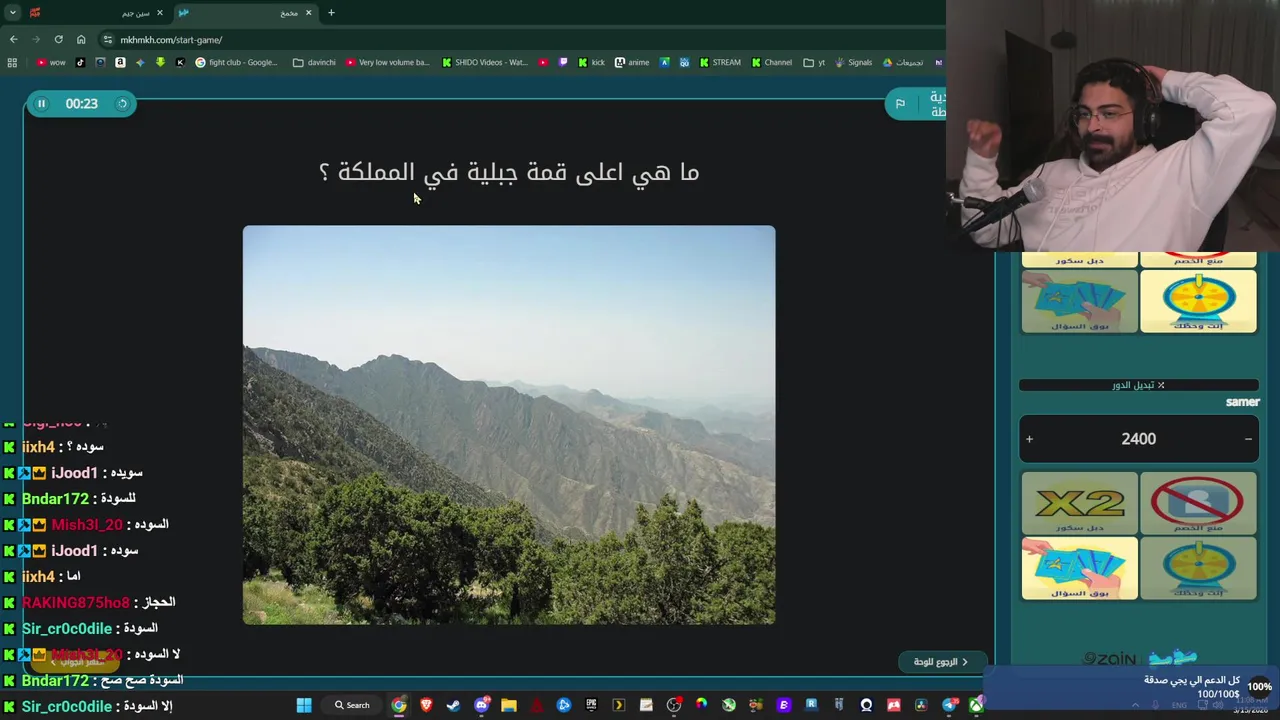Viewport: 1280px width, 720px height.
Task: Open a new browser tab
Action: coord(331,13)
